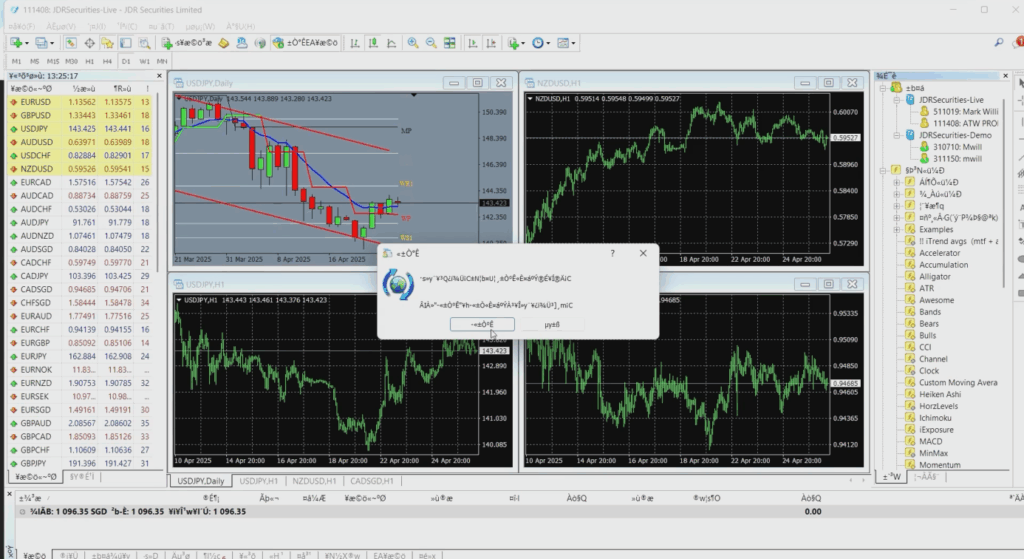This screenshot has width=1024, height=559.
Task: Select the W1 timeframe button
Action: coord(144,61)
